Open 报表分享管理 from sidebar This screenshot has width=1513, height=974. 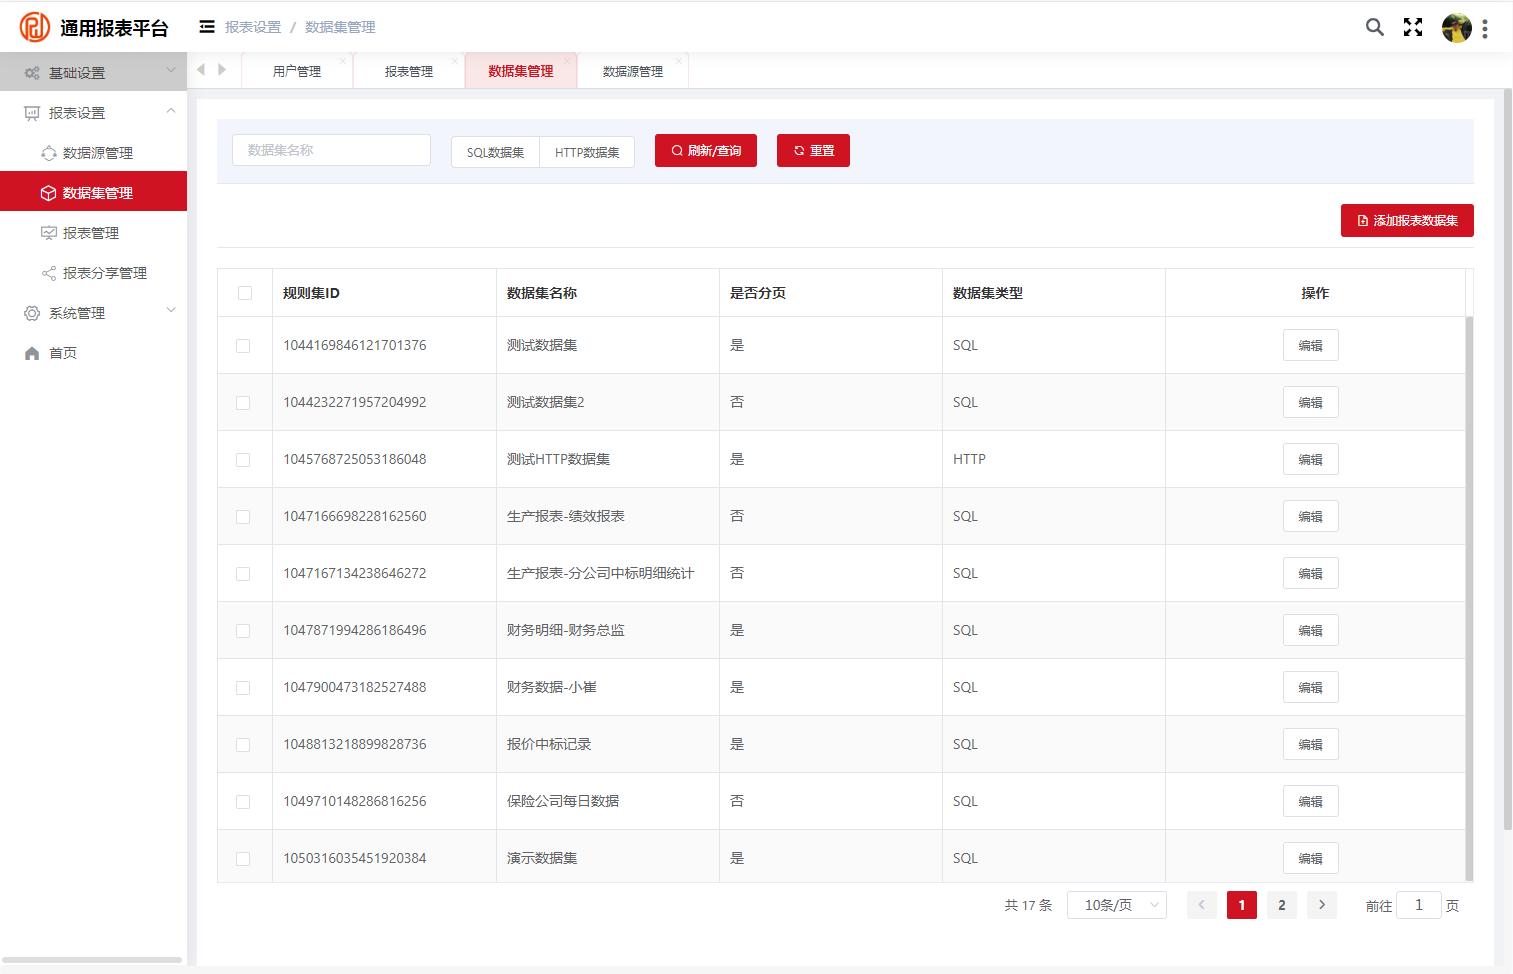[x=104, y=273]
